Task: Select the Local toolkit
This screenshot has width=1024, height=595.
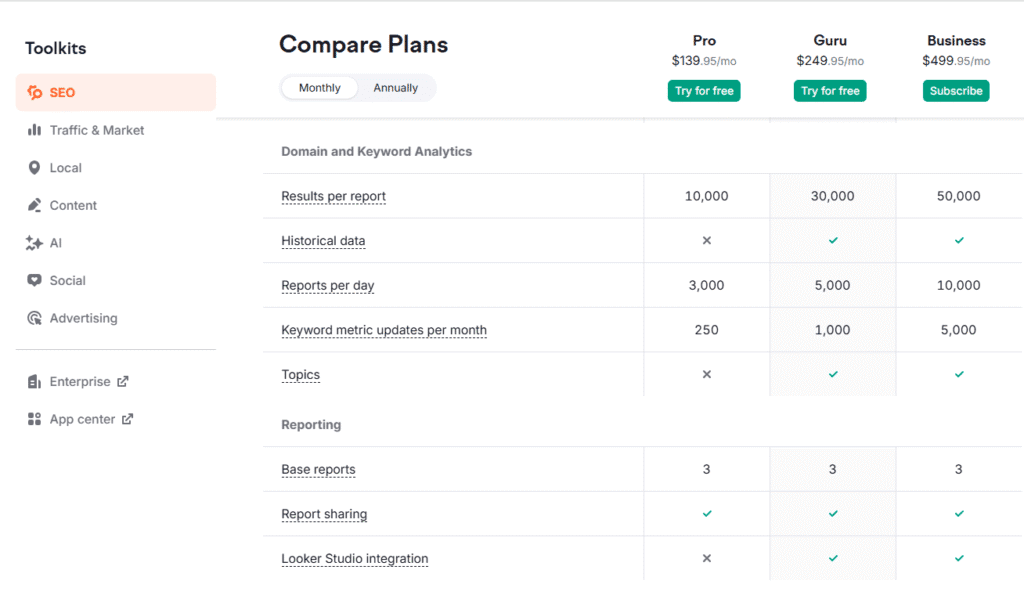Action: (x=116, y=168)
